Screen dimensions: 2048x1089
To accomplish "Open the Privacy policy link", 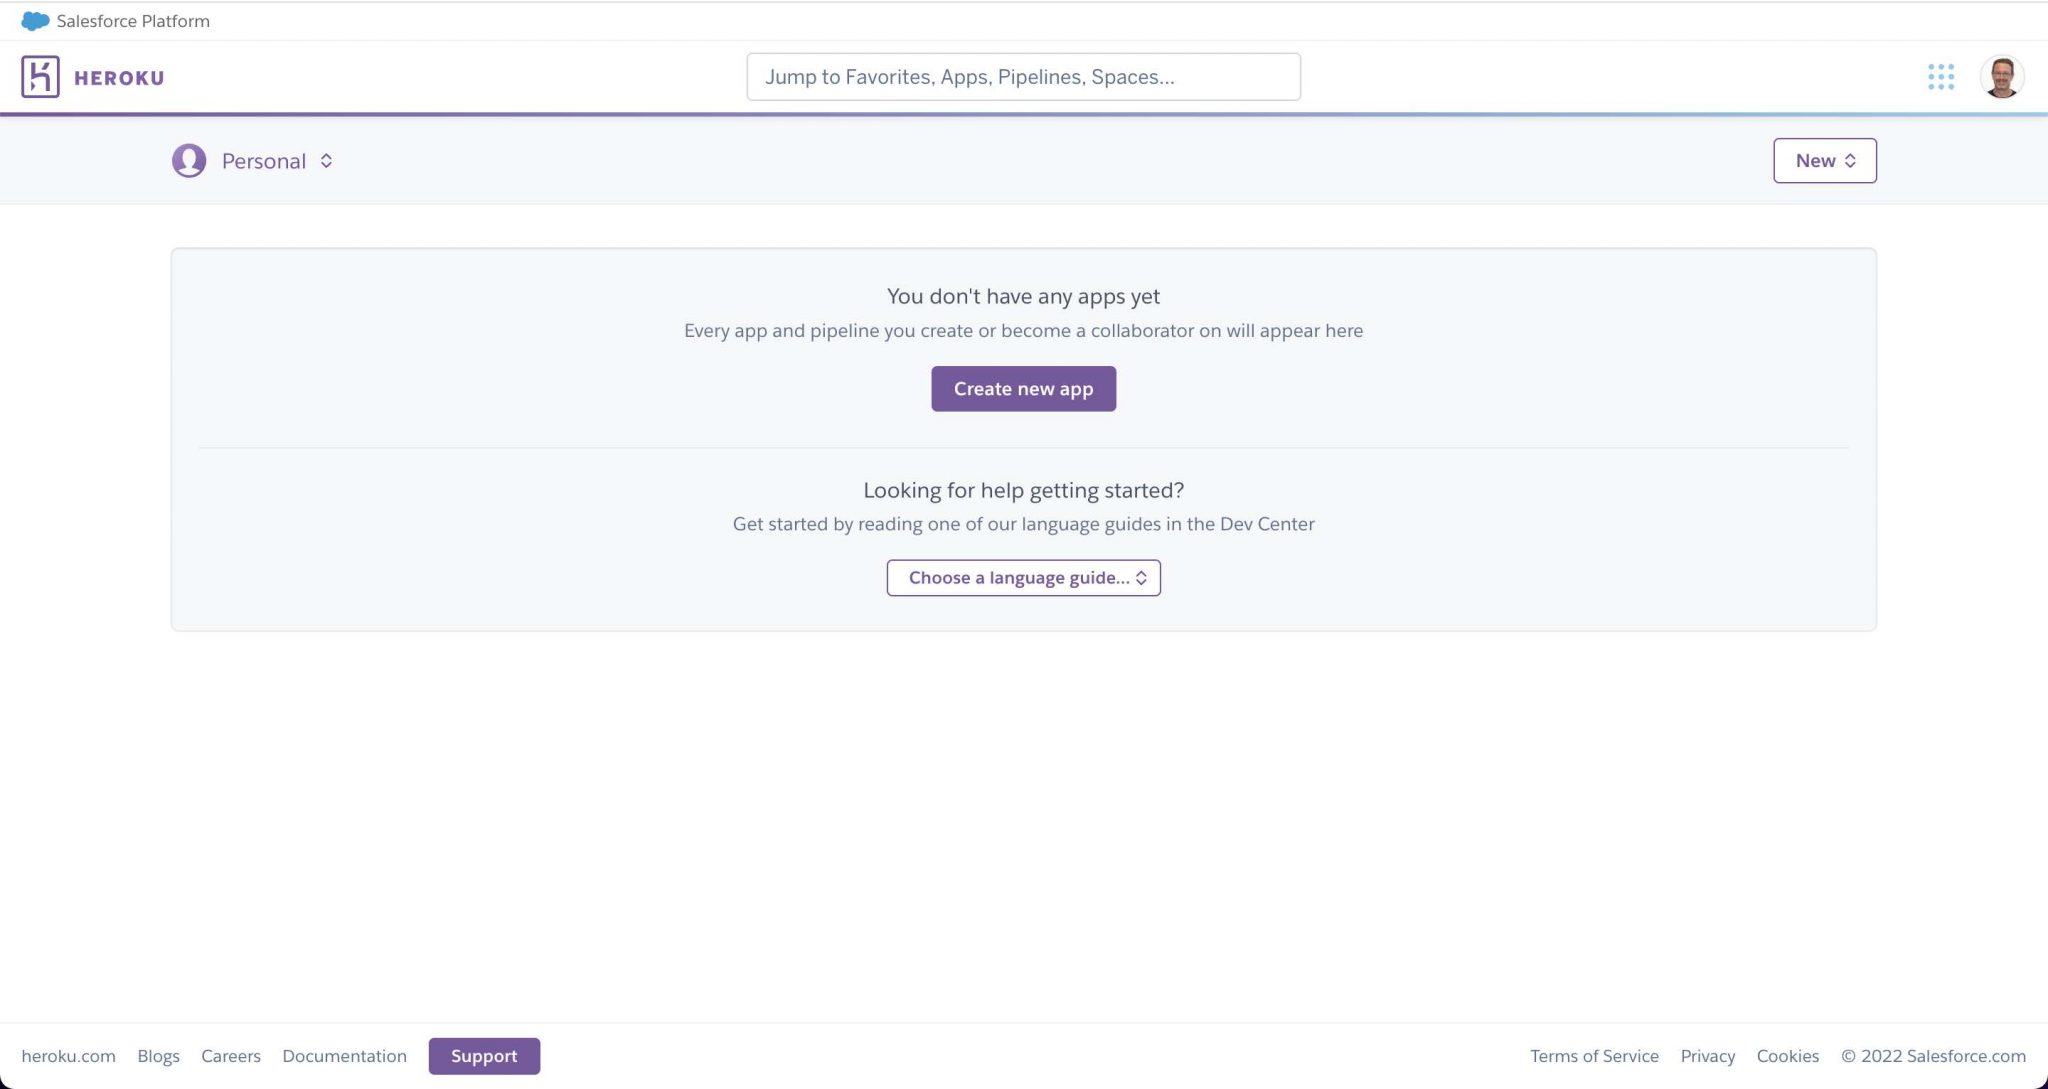I will point(1707,1055).
